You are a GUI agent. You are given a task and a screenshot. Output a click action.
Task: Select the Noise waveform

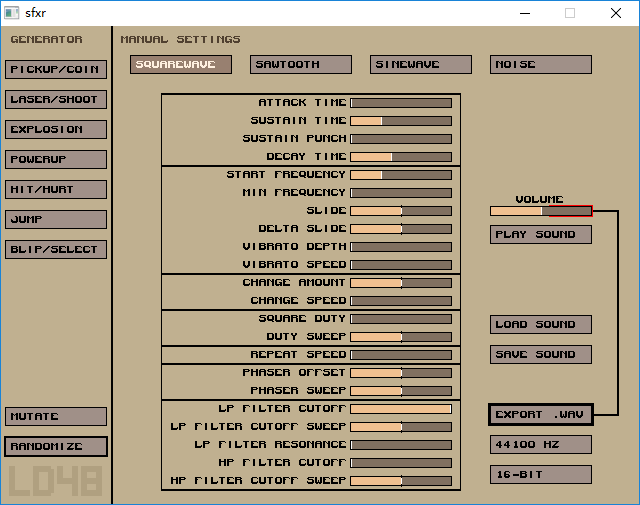541,65
